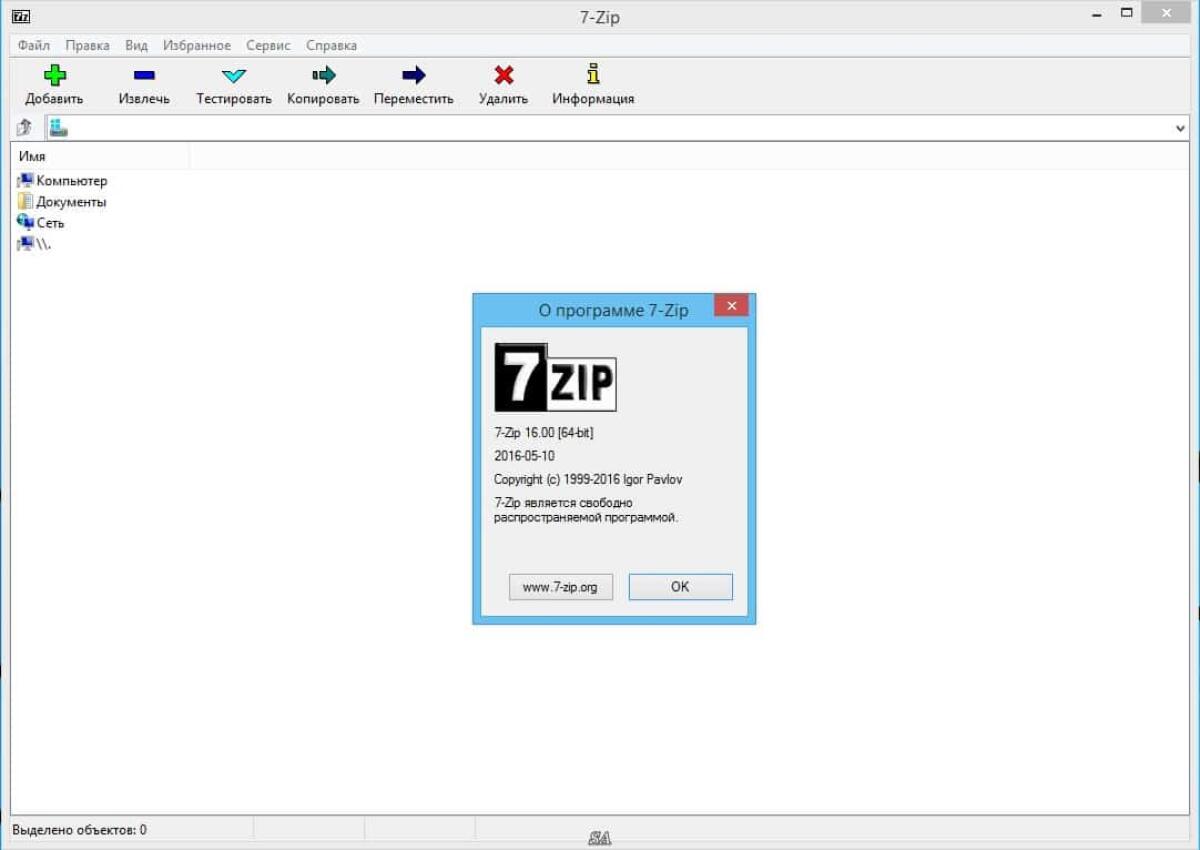Click the up-one-level folder icon
Viewport: 1200px width, 850px height.
(x=22, y=127)
